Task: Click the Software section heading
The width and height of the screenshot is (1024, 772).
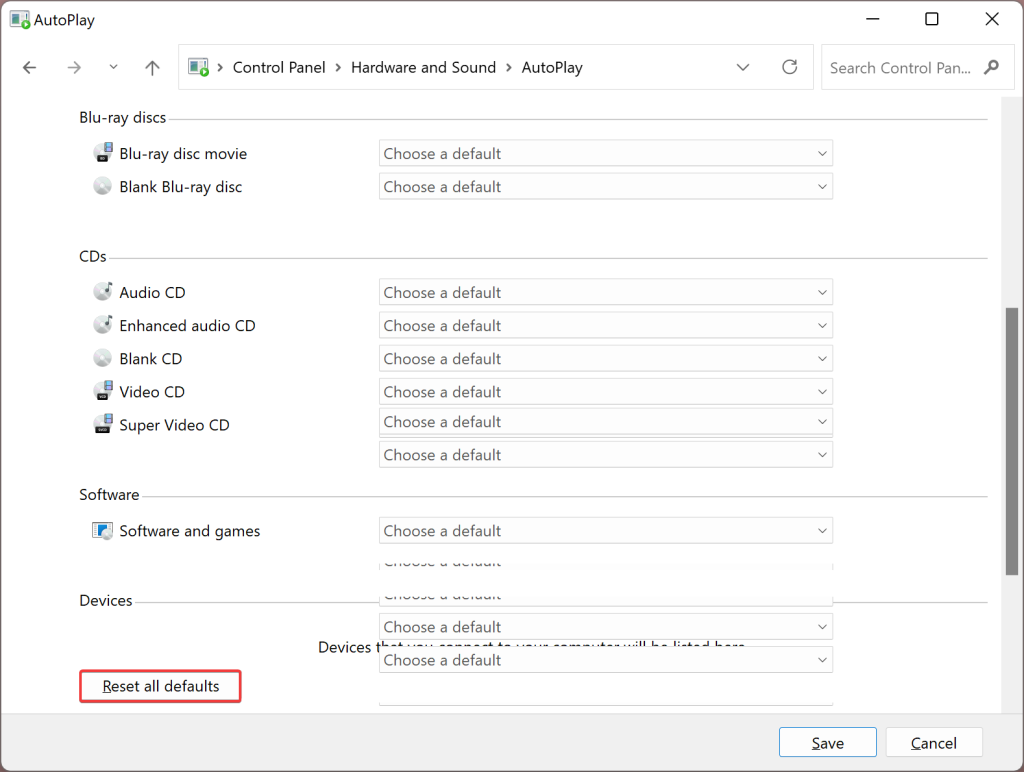Action: pyautogui.click(x=109, y=494)
